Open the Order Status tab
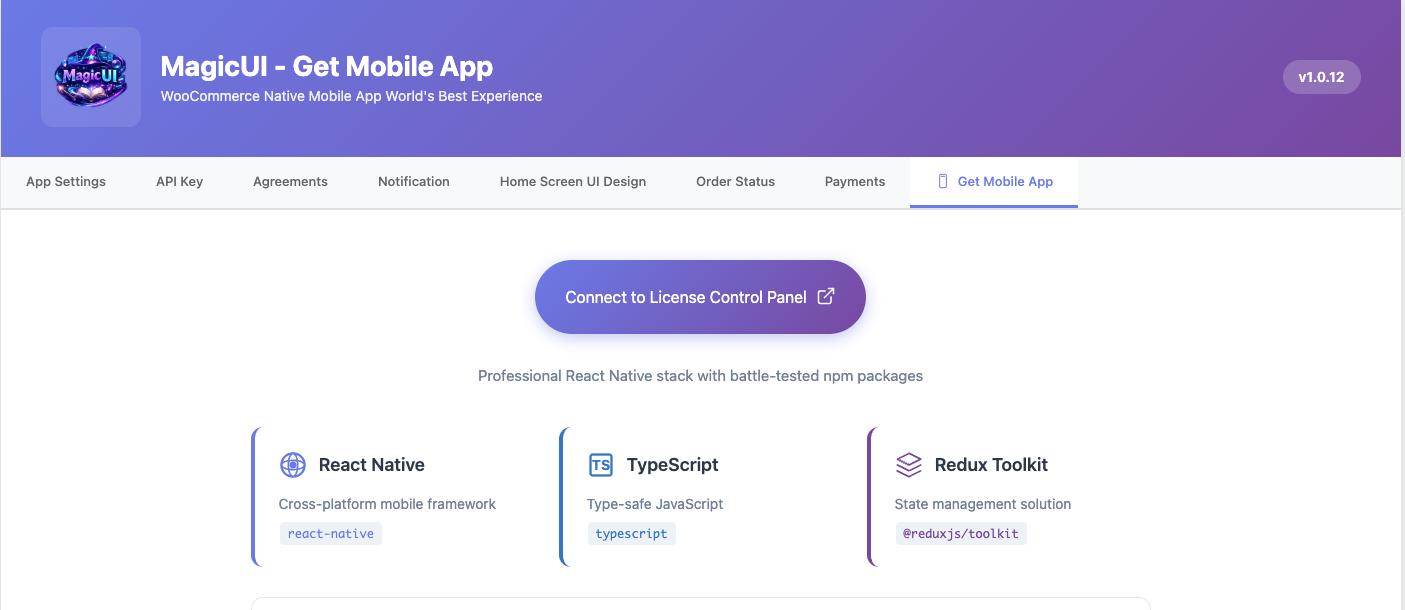The height and width of the screenshot is (610, 1405). (x=735, y=182)
